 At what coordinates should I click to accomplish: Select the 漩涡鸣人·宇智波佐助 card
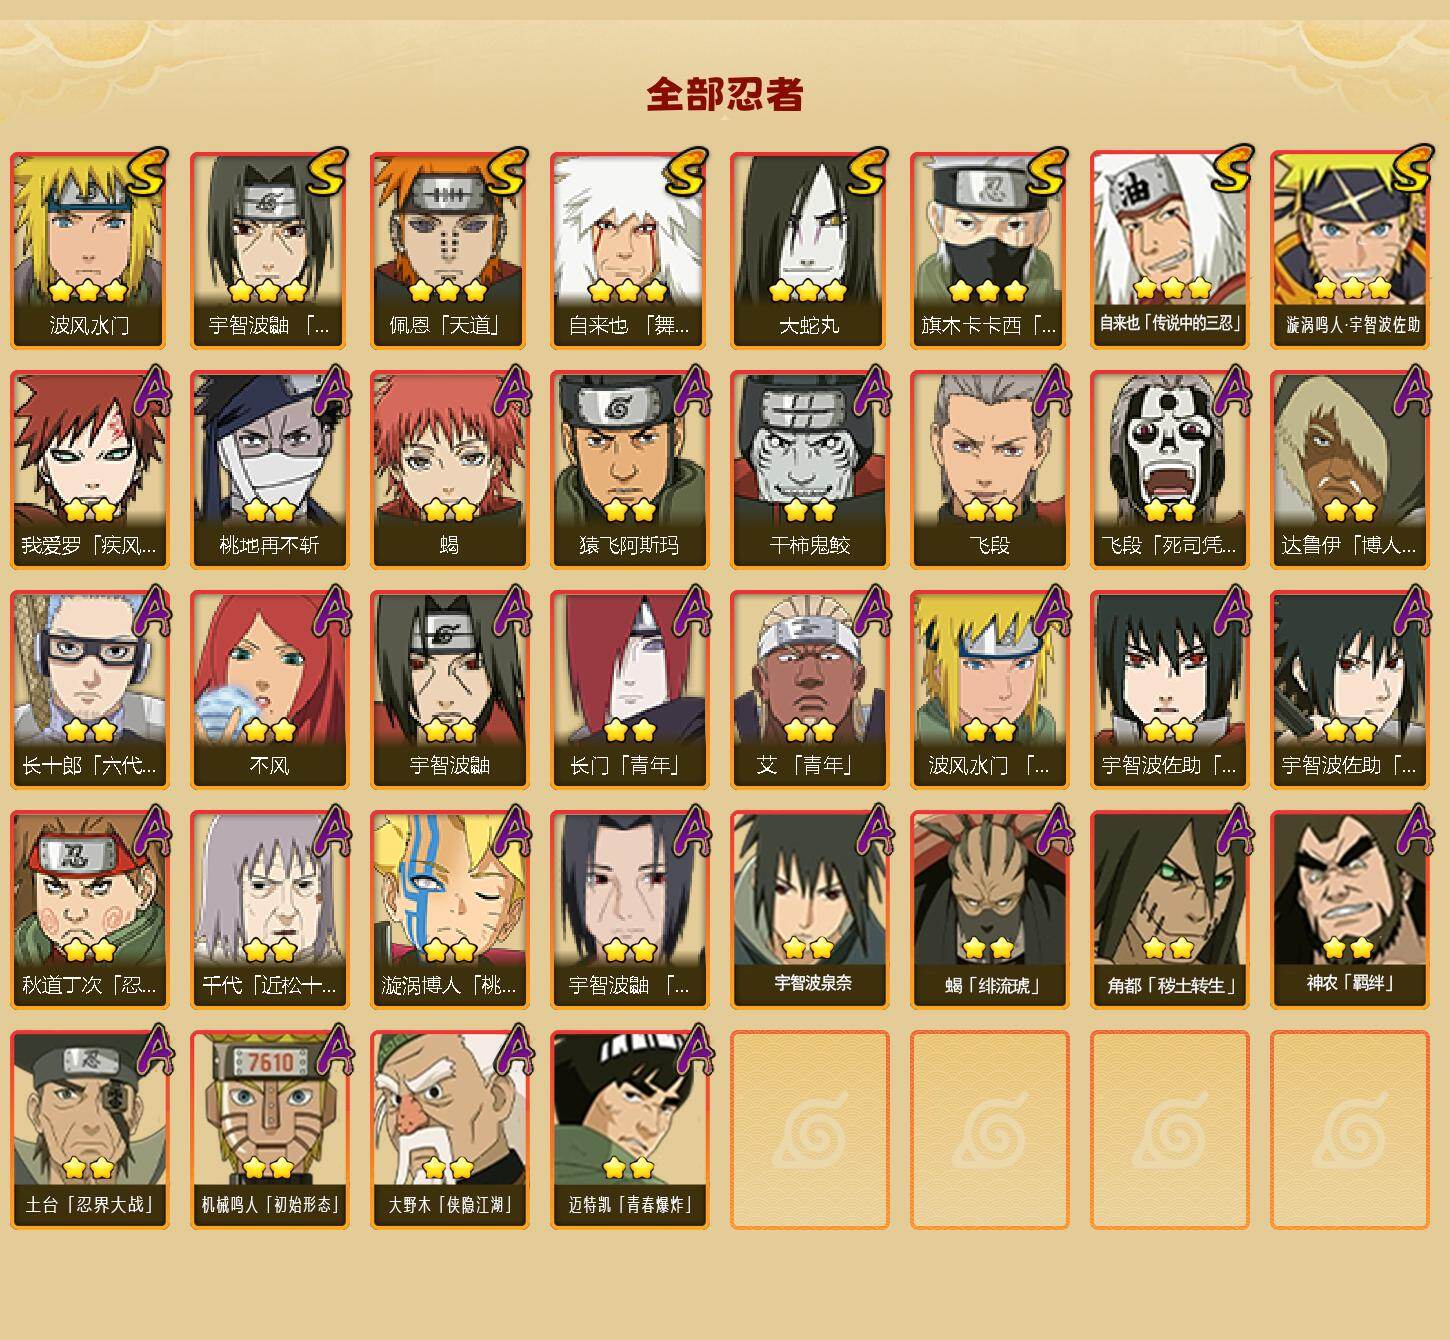(x=1349, y=250)
